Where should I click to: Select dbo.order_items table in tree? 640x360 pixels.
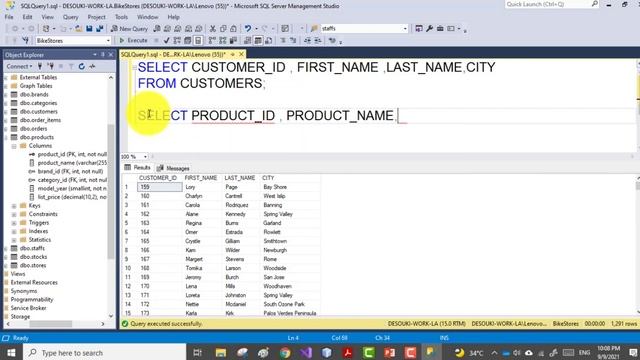[x=40, y=120]
